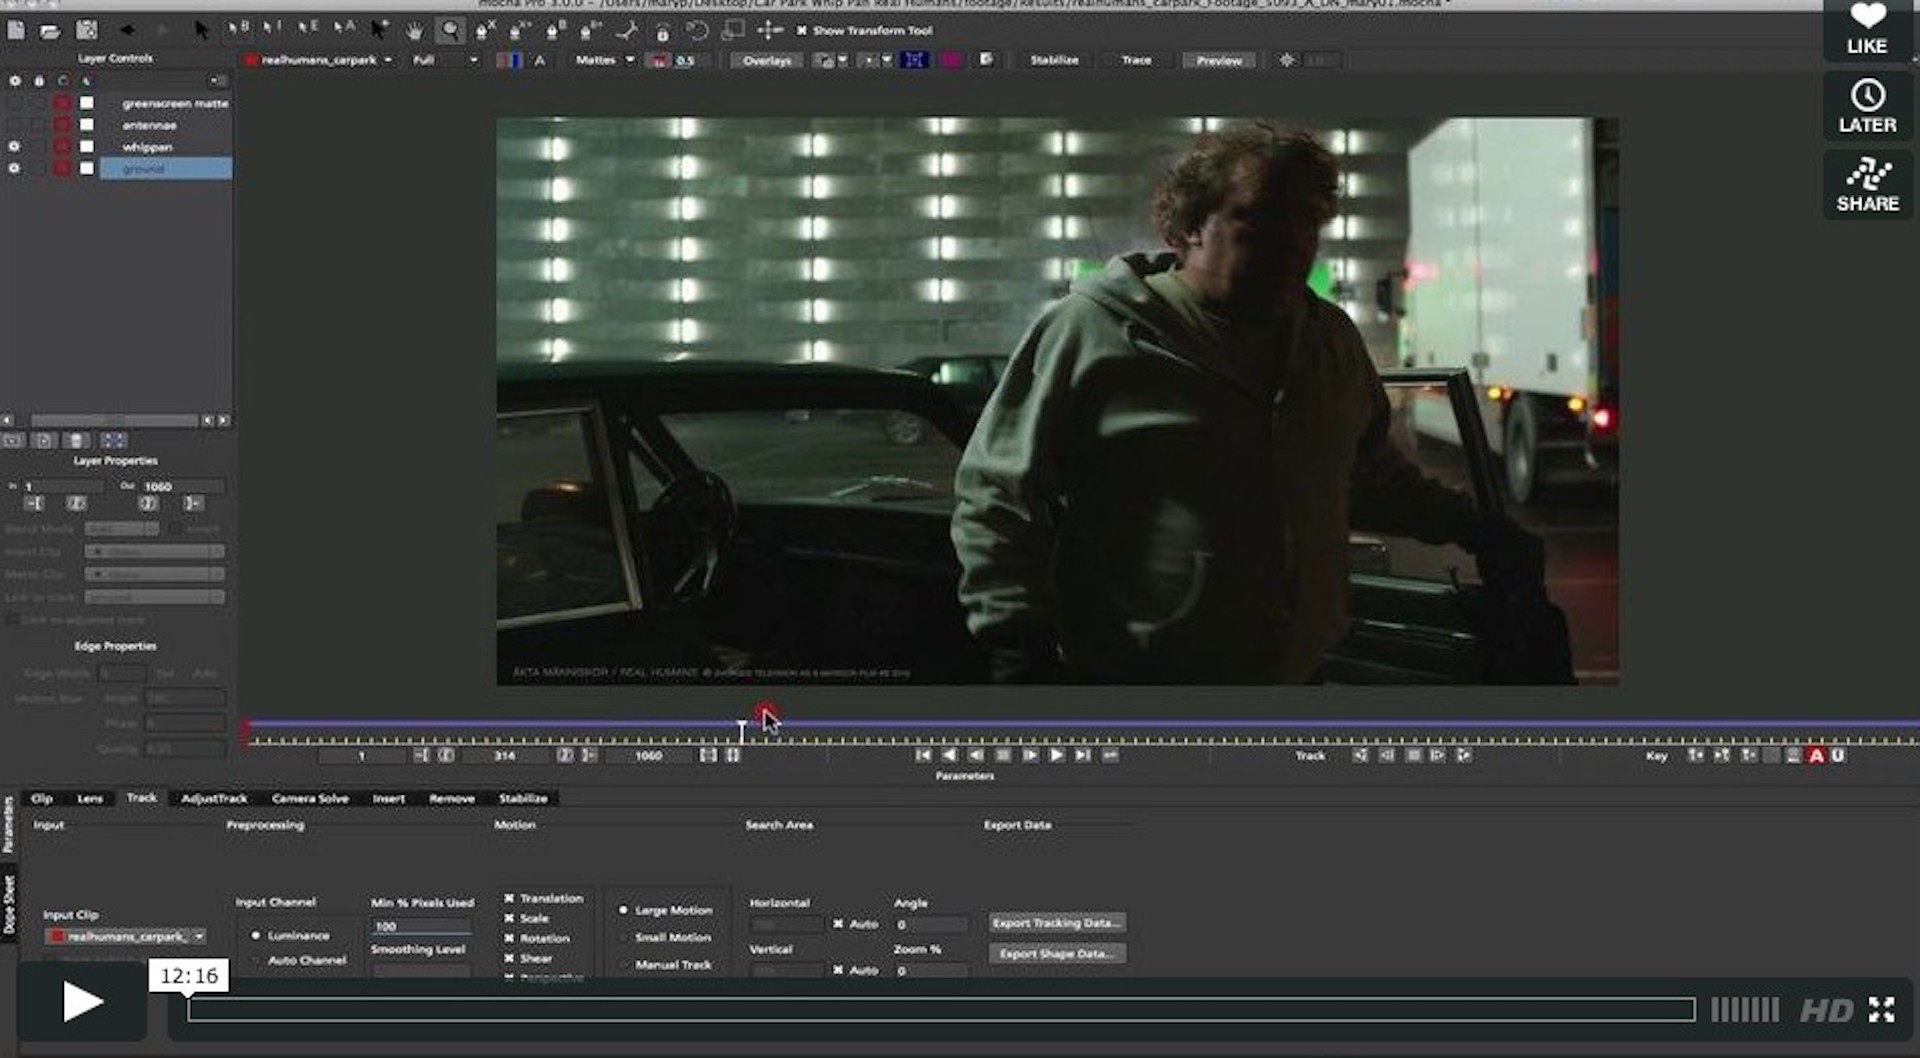The height and width of the screenshot is (1058, 1920).
Task: Click the LATER clock icon
Action: pyautogui.click(x=1867, y=107)
